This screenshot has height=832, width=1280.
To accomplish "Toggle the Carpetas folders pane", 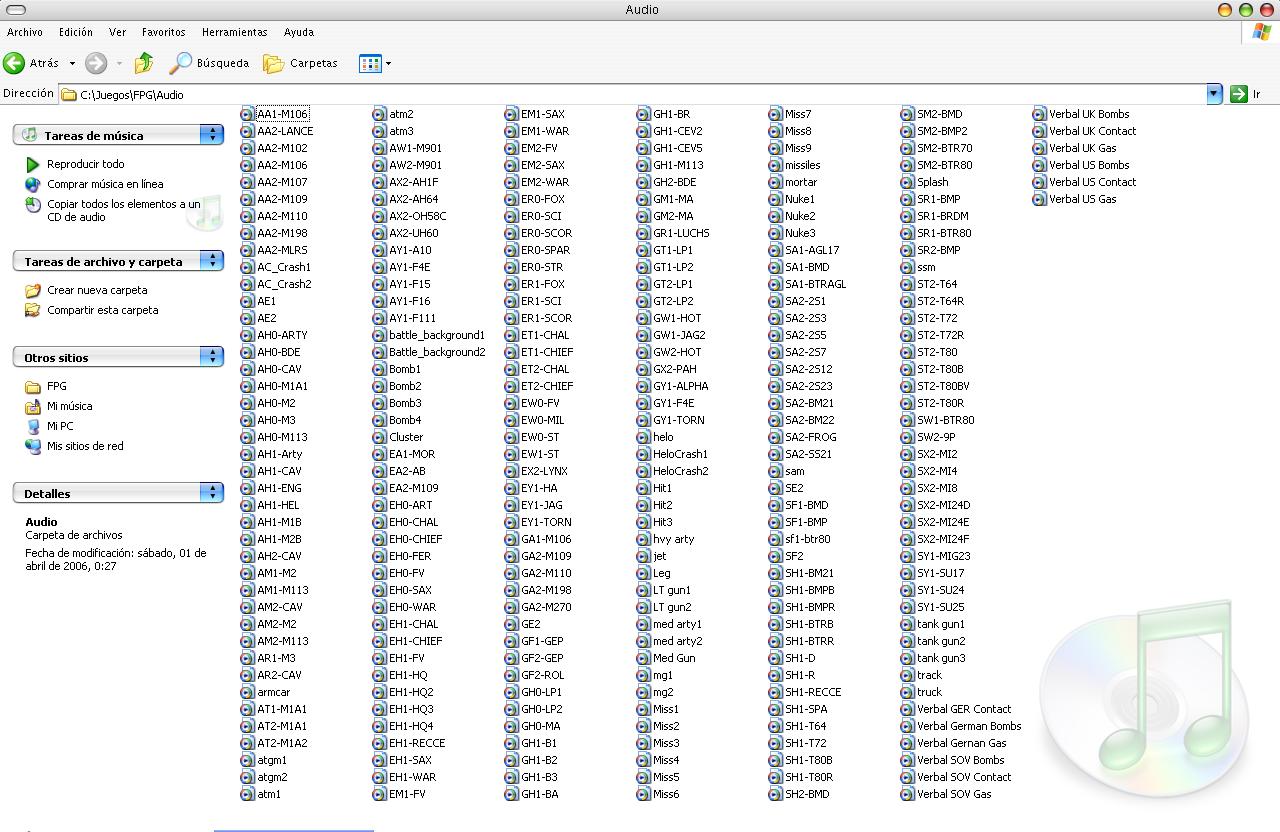I will pos(300,63).
